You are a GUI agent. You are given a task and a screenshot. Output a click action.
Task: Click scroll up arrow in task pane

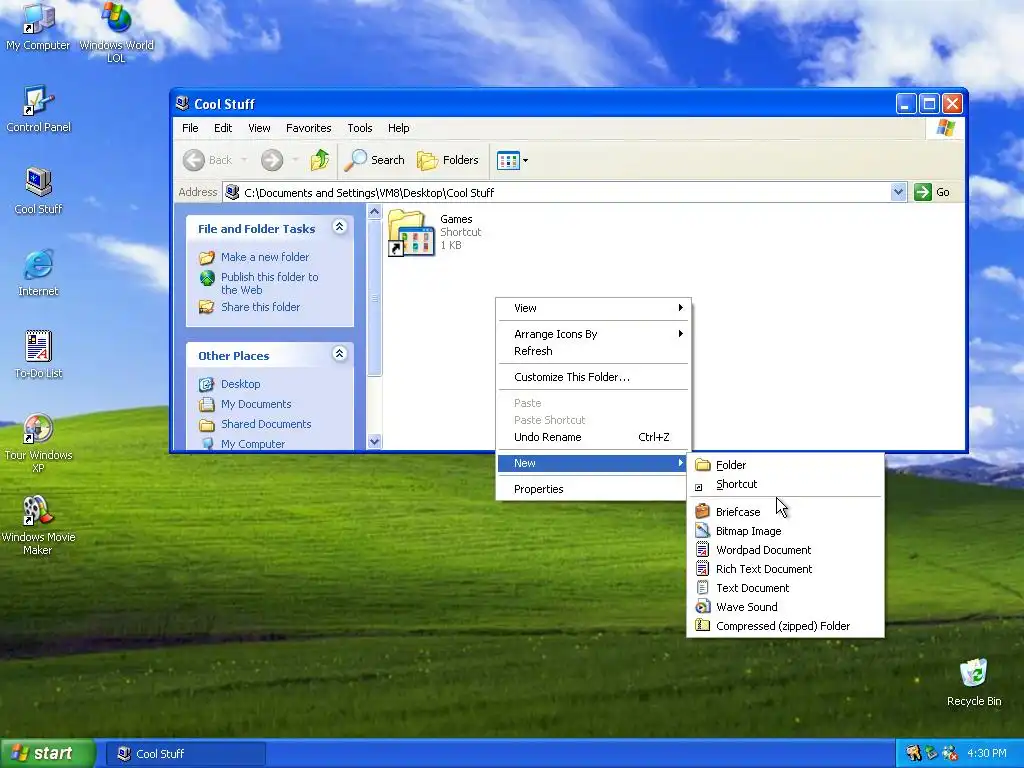pyautogui.click(x=374, y=212)
